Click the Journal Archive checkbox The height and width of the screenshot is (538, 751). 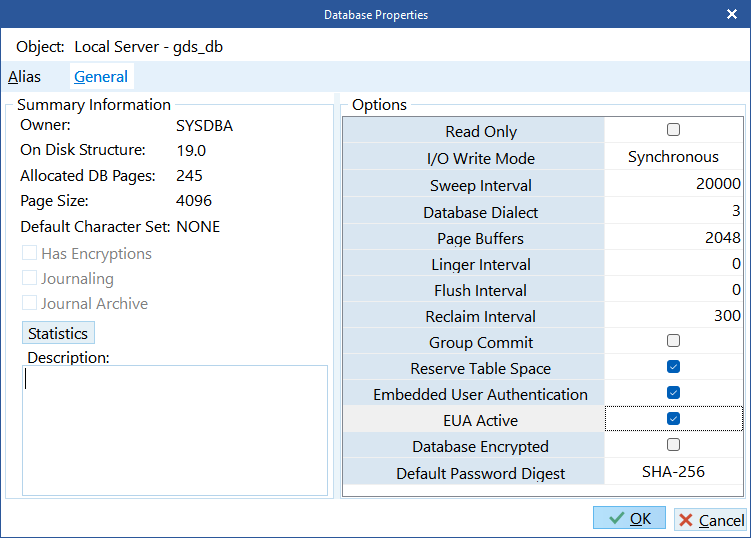(x=29, y=303)
